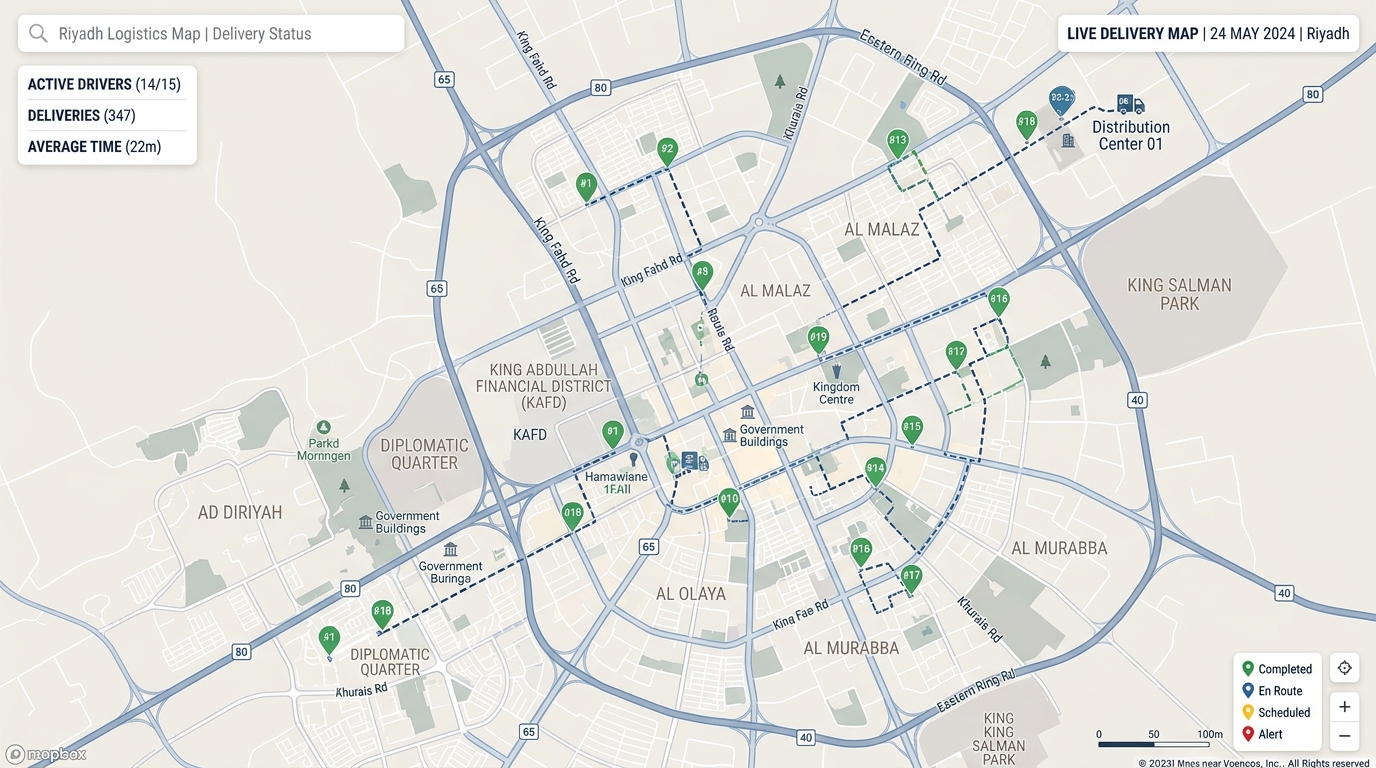Click the En Route legend entry
The width and height of the screenshot is (1376, 768).
1272,691
